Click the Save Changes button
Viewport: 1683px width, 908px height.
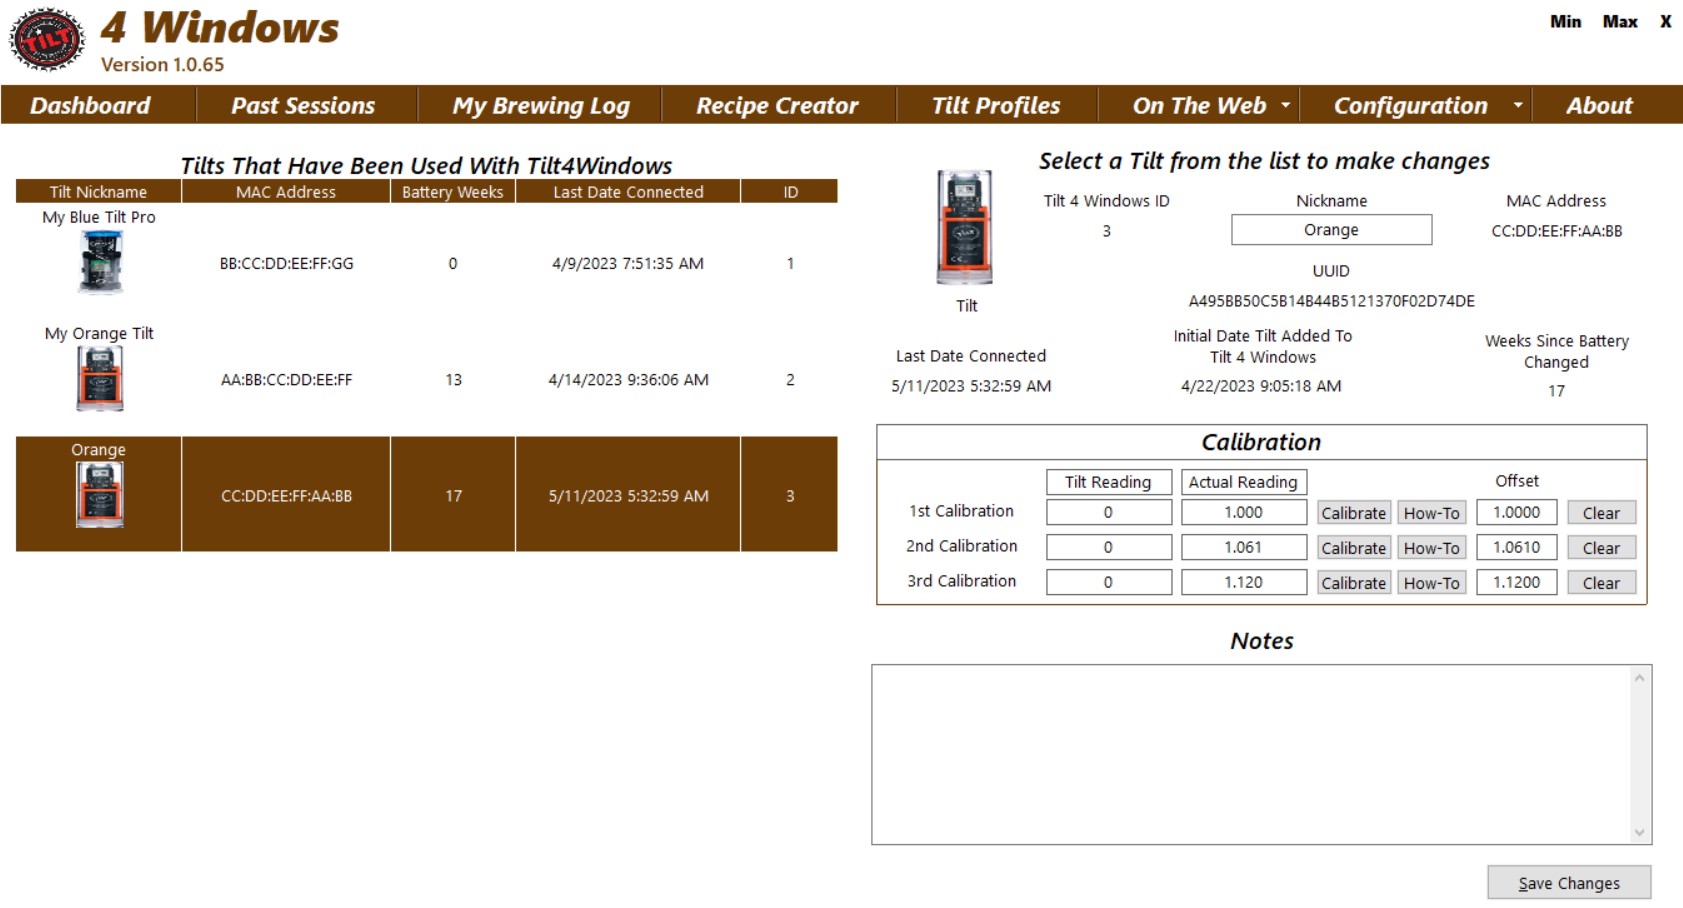click(1568, 883)
